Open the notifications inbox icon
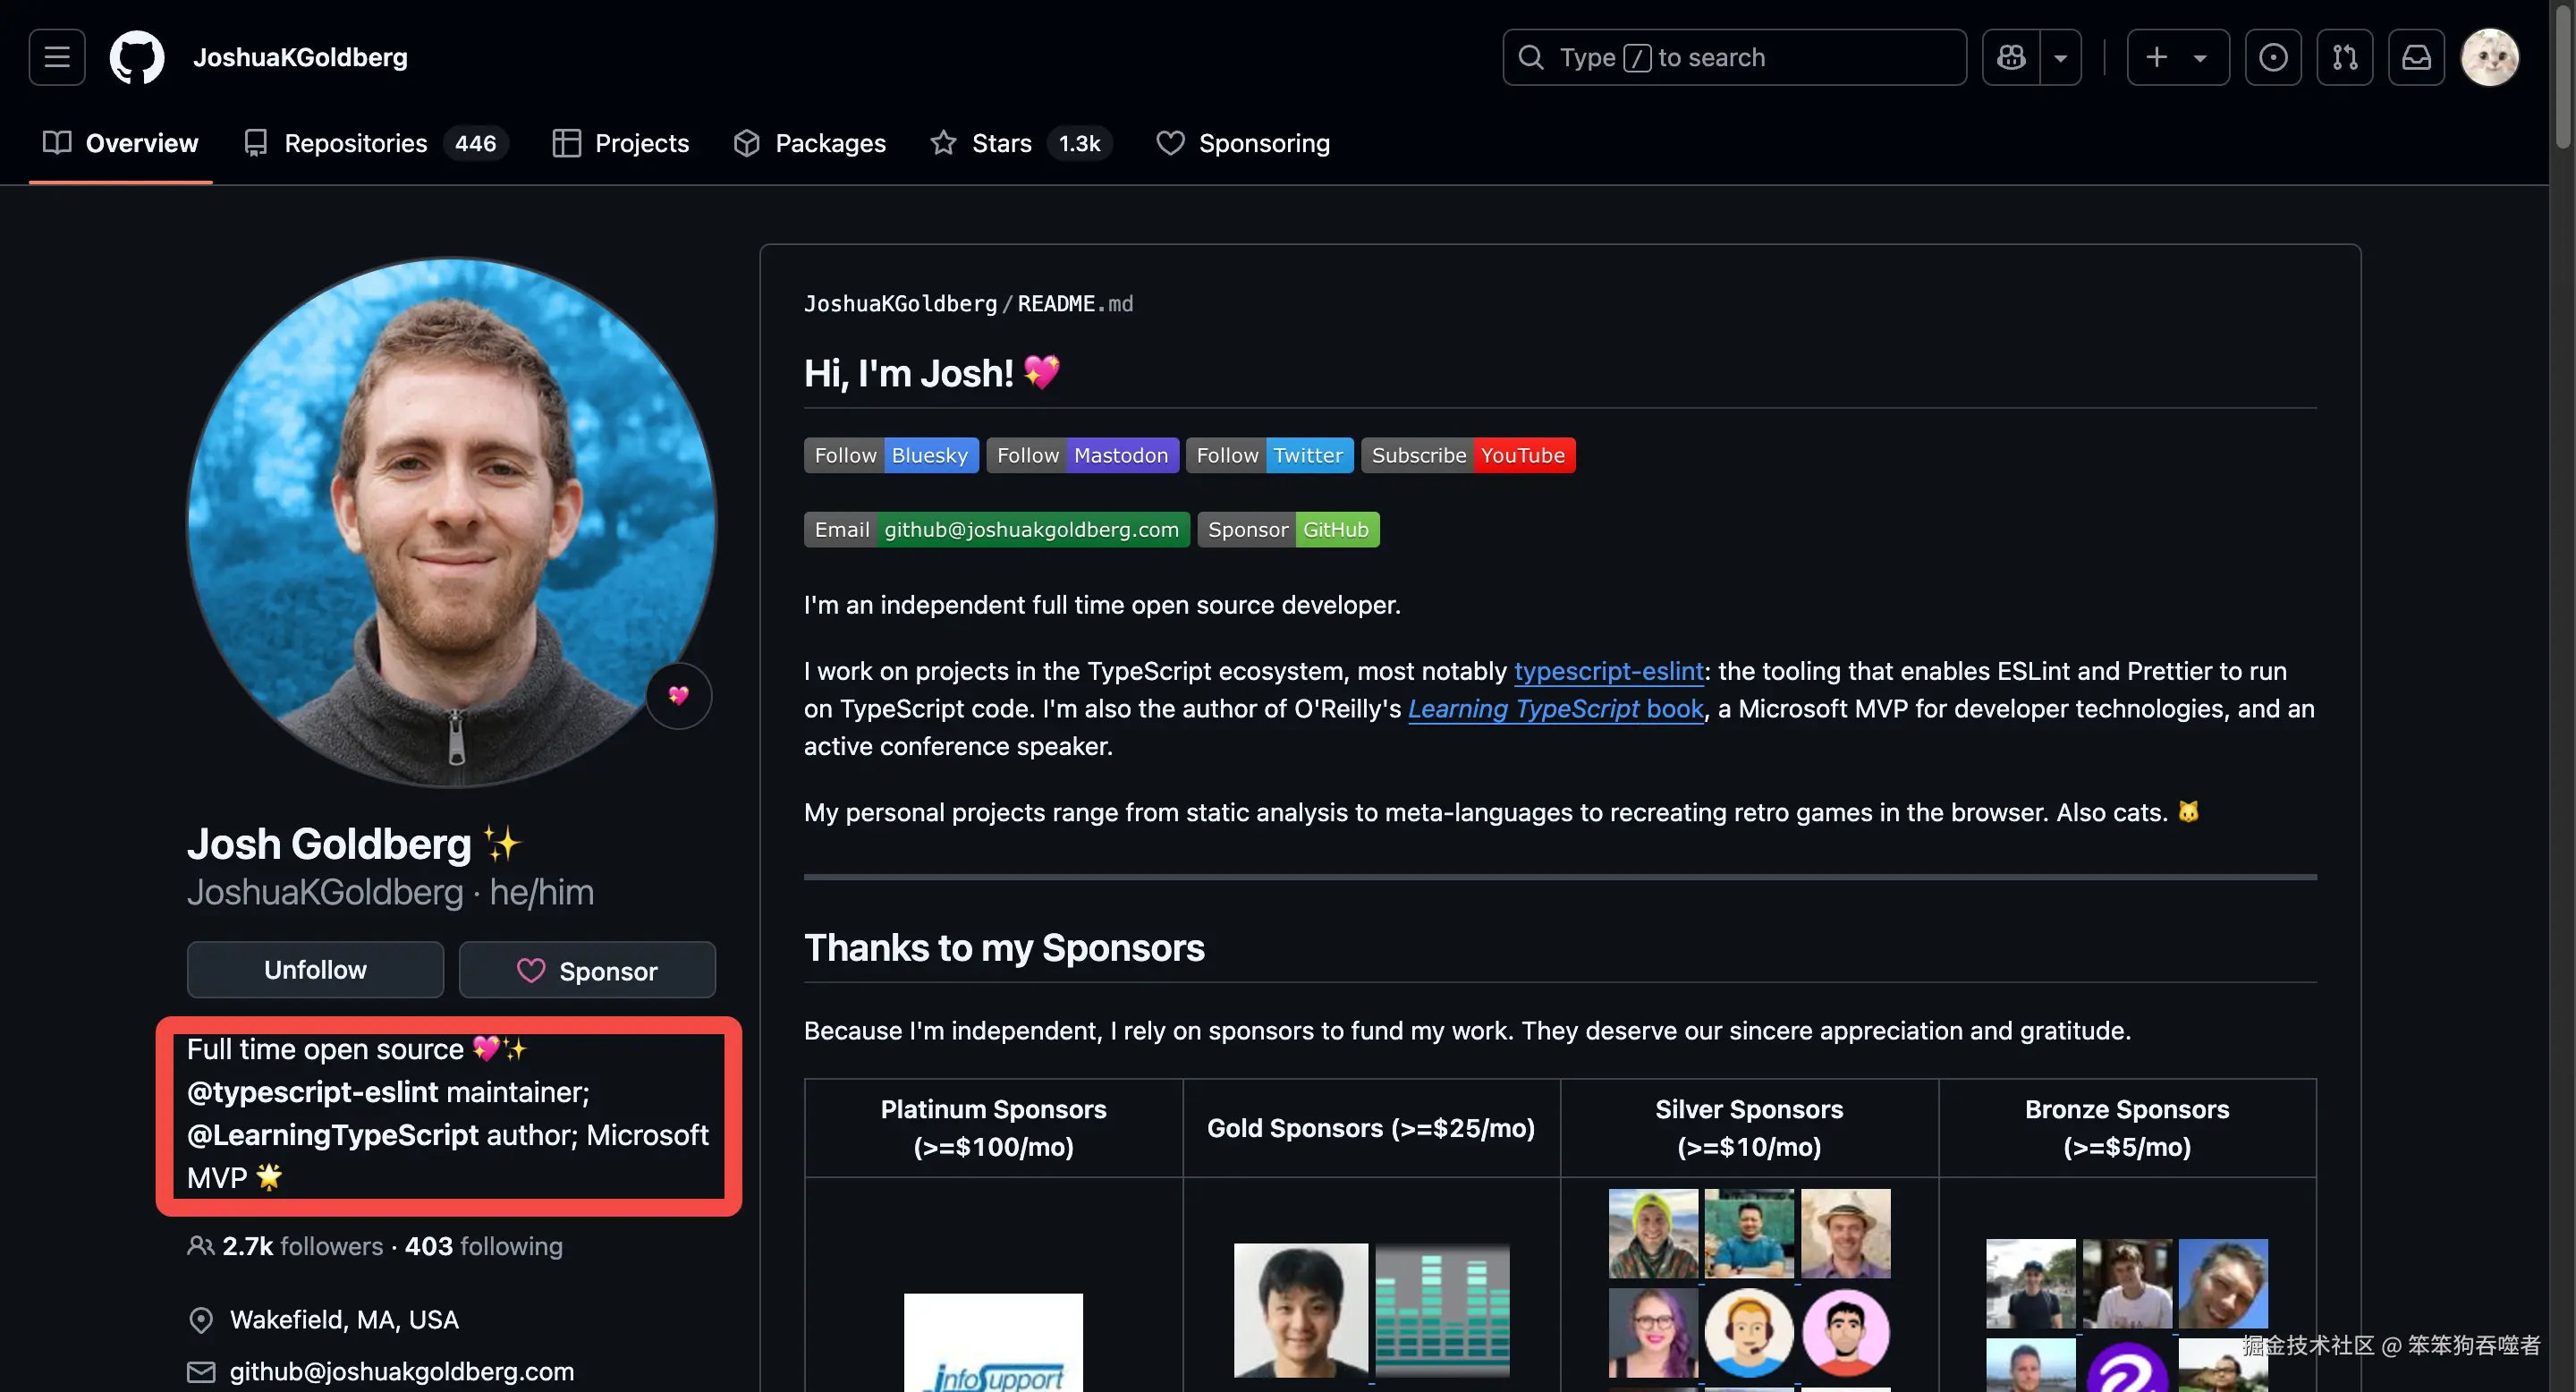Screen dimensions: 2576x1392 [2416, 57]
